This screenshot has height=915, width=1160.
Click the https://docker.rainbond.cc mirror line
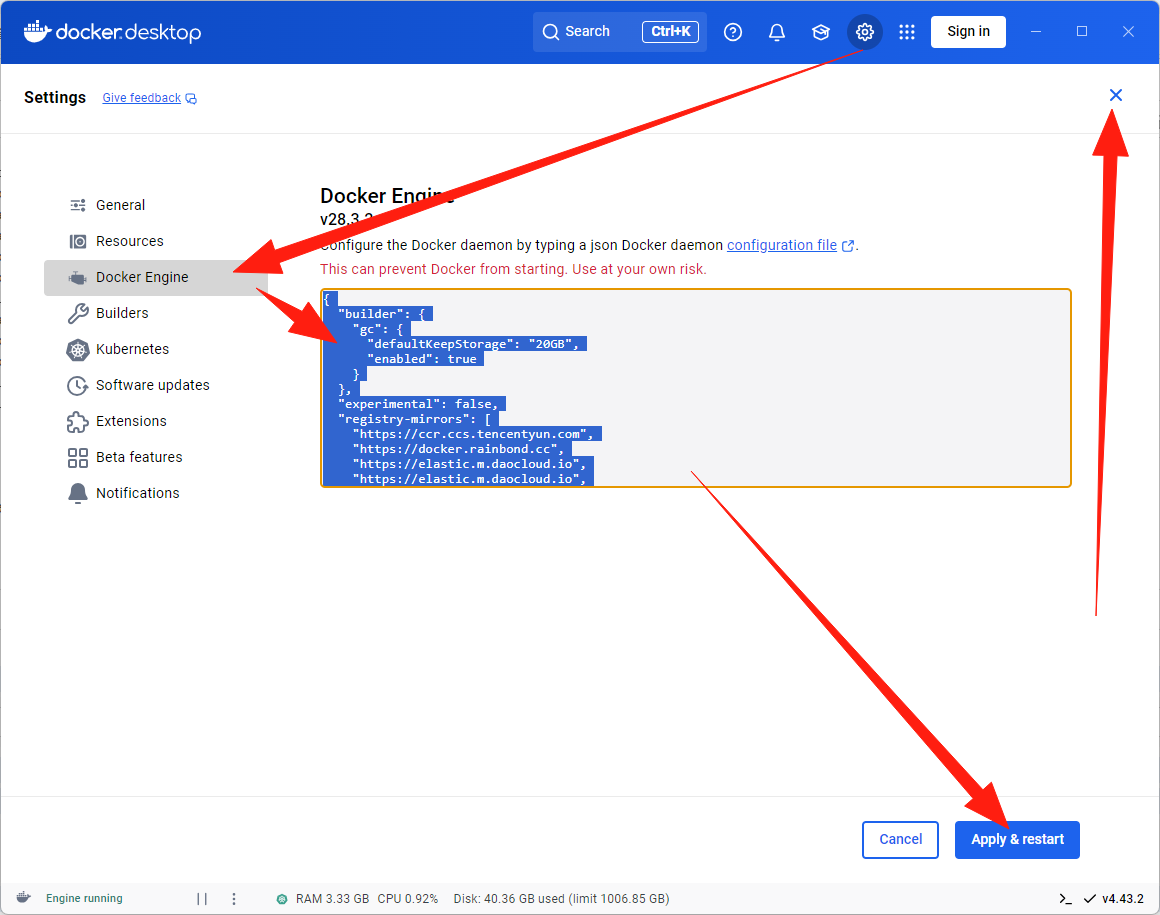459,449
